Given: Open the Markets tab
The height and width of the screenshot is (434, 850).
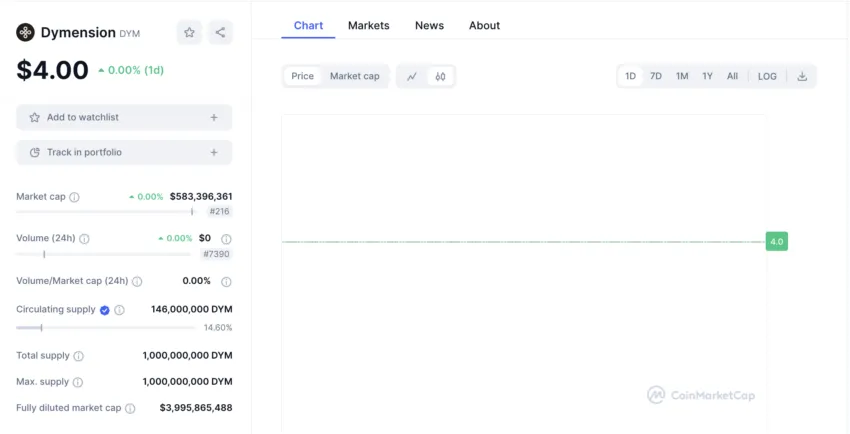Looking at the screenshot, I should [369, 25].
